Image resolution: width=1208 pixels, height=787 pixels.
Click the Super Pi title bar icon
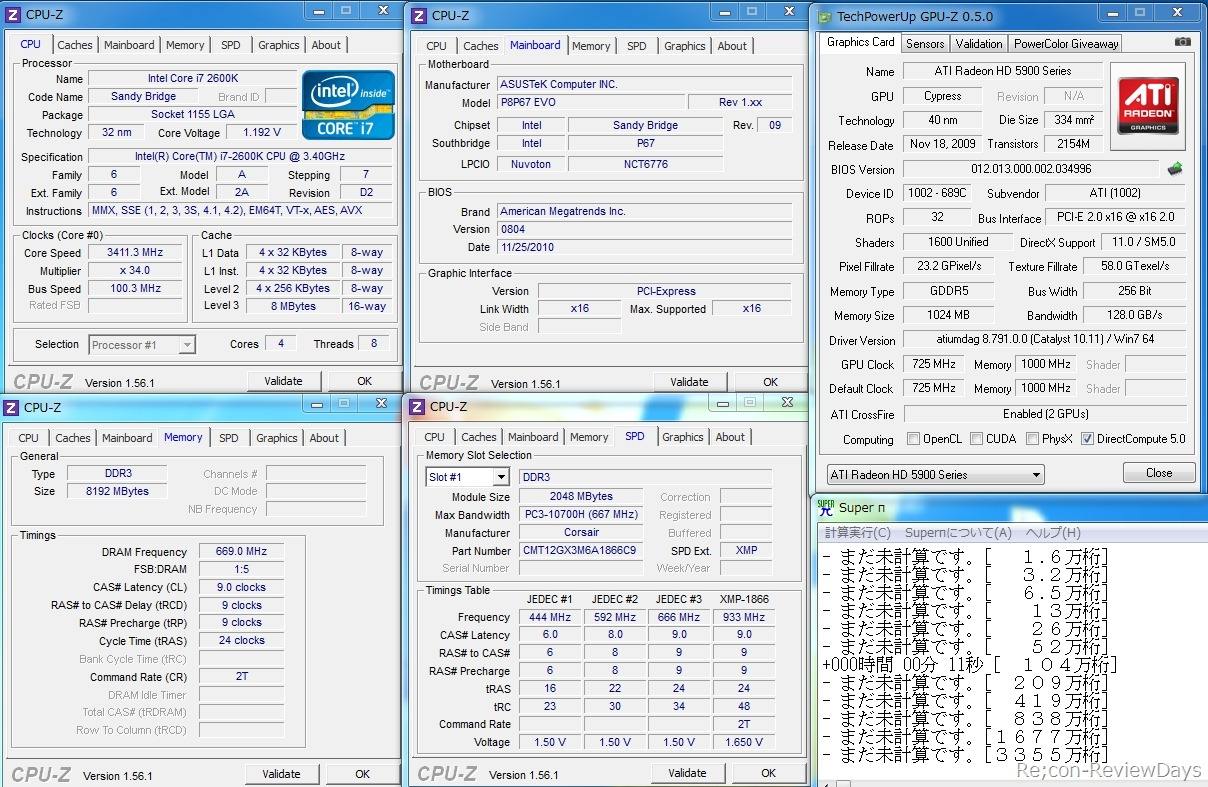click(x=826, y=507)
